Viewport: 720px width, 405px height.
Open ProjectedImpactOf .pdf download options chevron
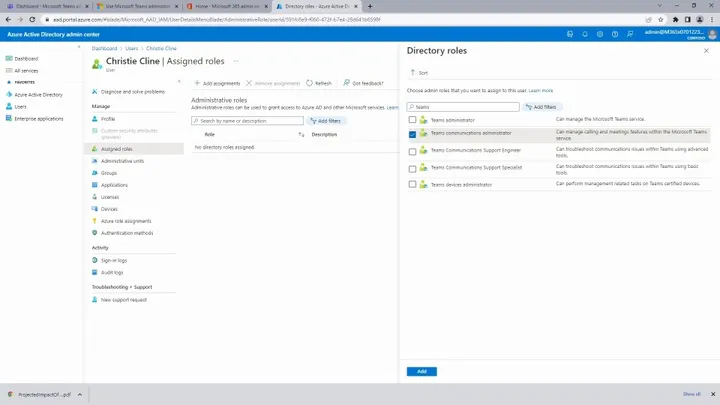coord(80,394)
